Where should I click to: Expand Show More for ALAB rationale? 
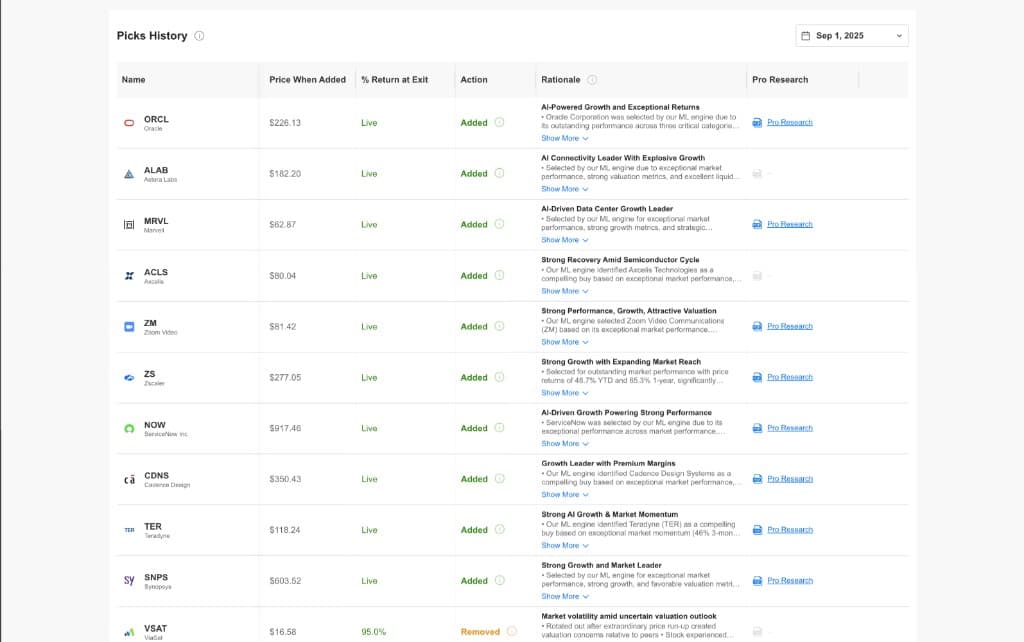click(565, 189)
